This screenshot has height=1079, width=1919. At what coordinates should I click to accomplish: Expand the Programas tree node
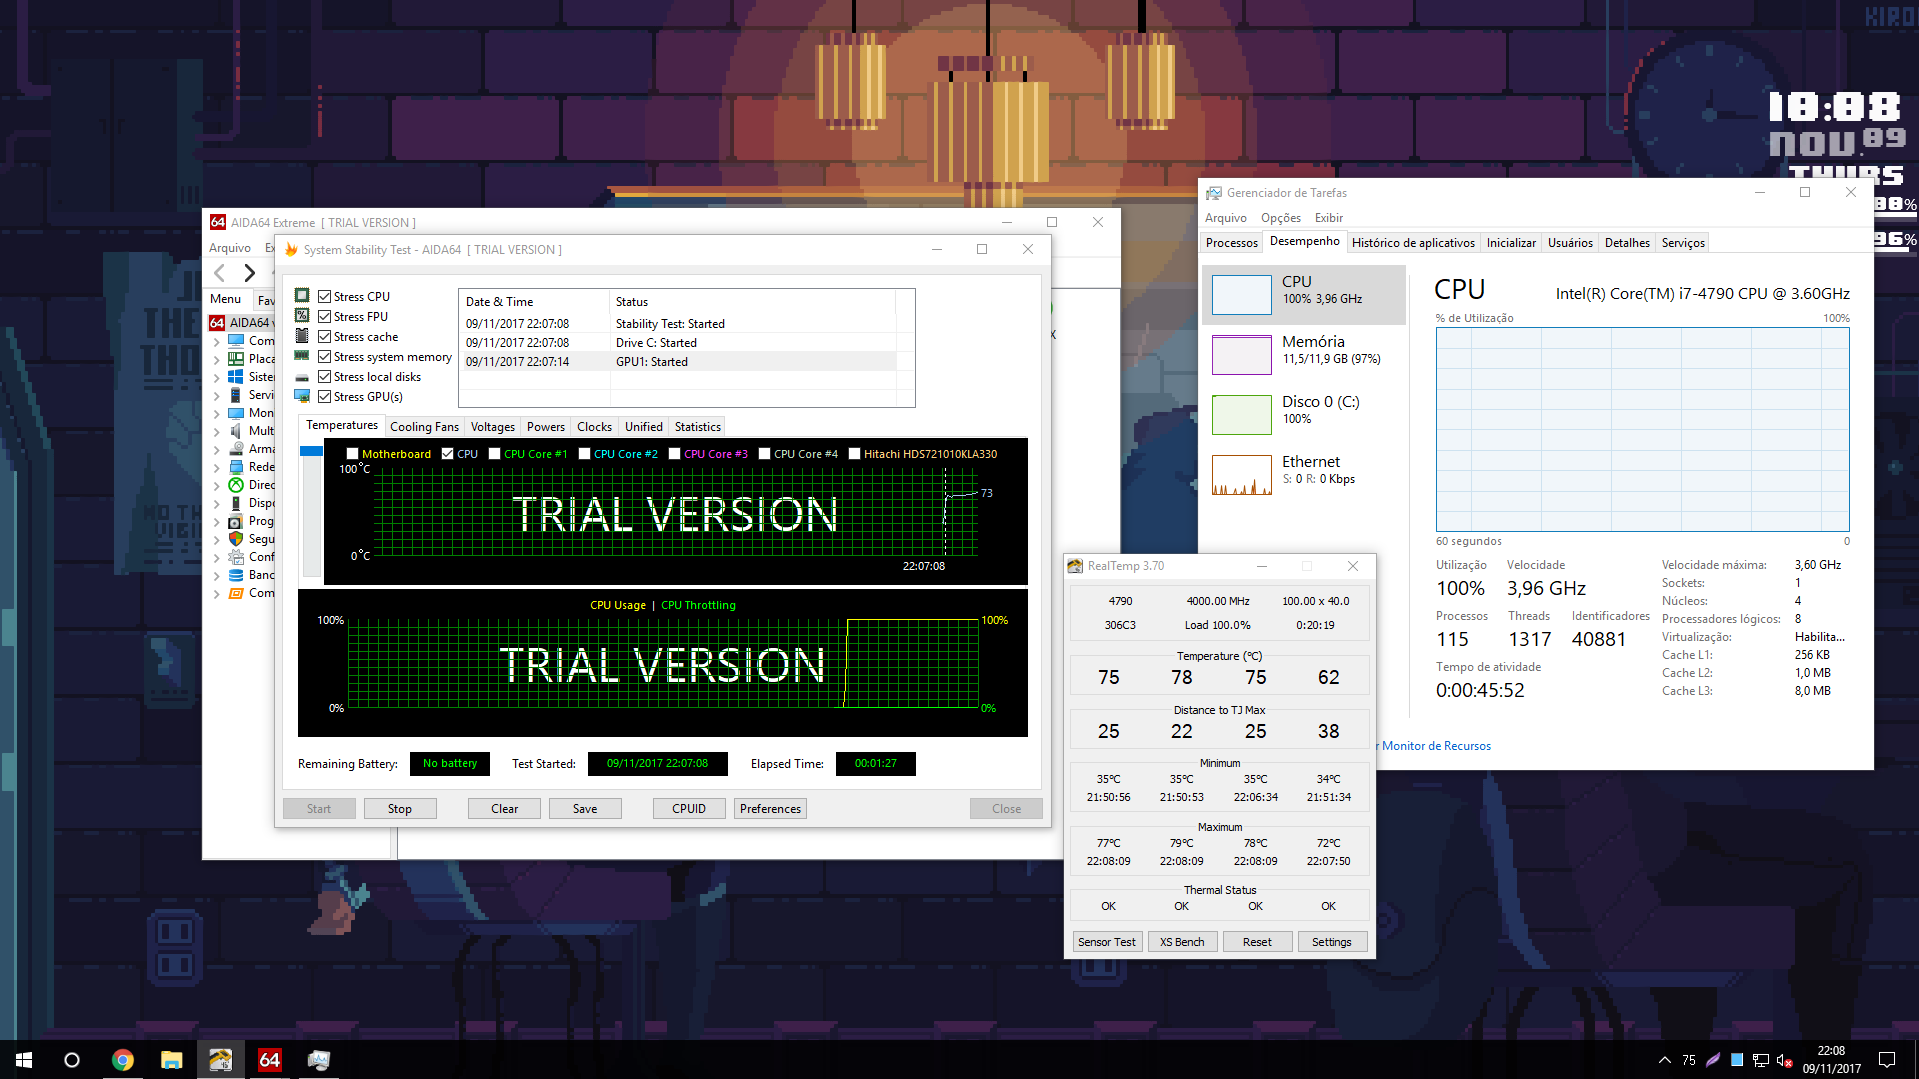pos(217,521)
